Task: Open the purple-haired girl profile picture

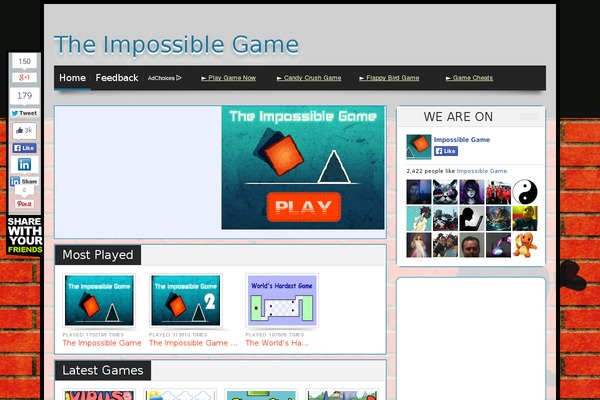Action: tap(472, 192)
